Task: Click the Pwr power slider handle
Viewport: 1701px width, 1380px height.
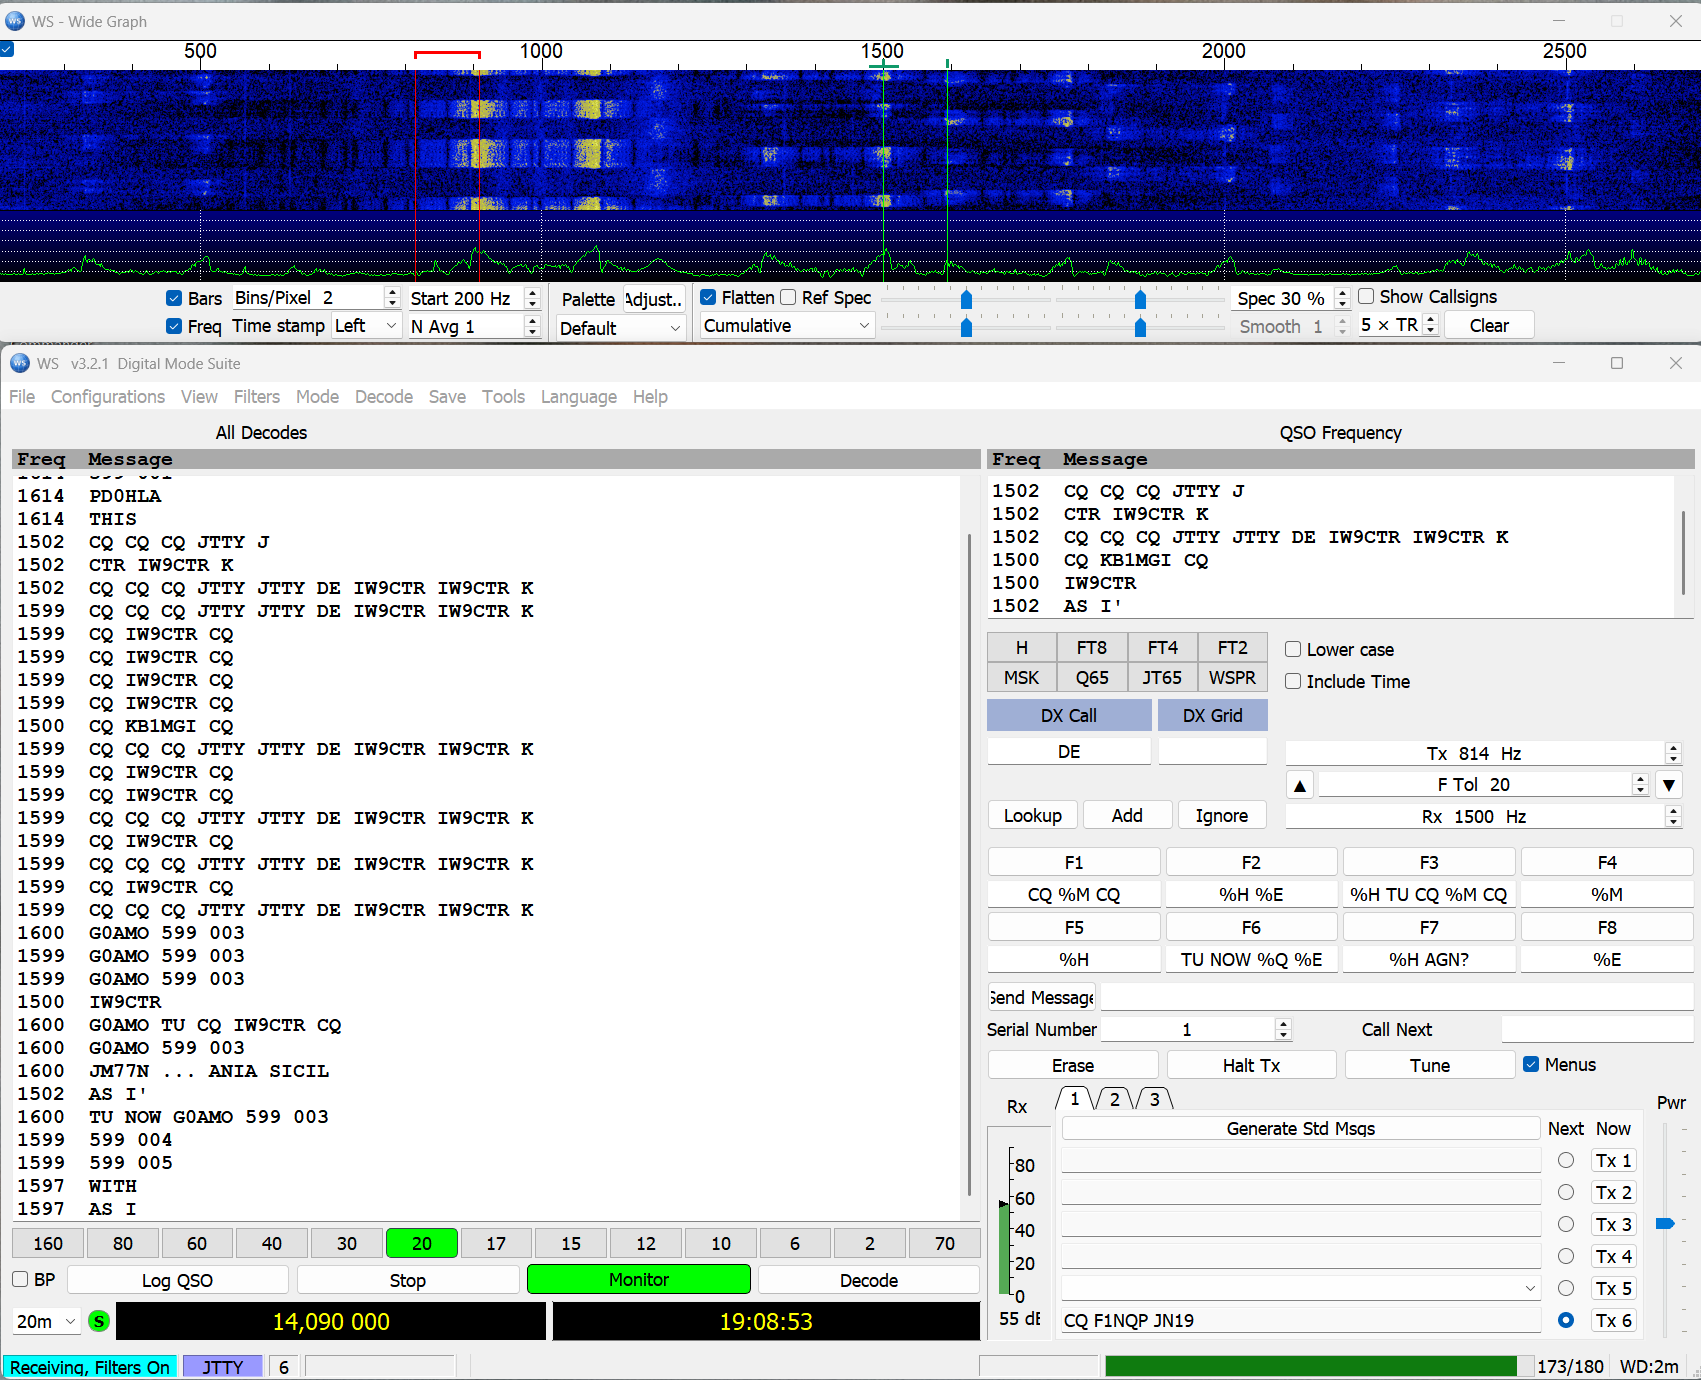Action: click(x=1665, y=1223)
